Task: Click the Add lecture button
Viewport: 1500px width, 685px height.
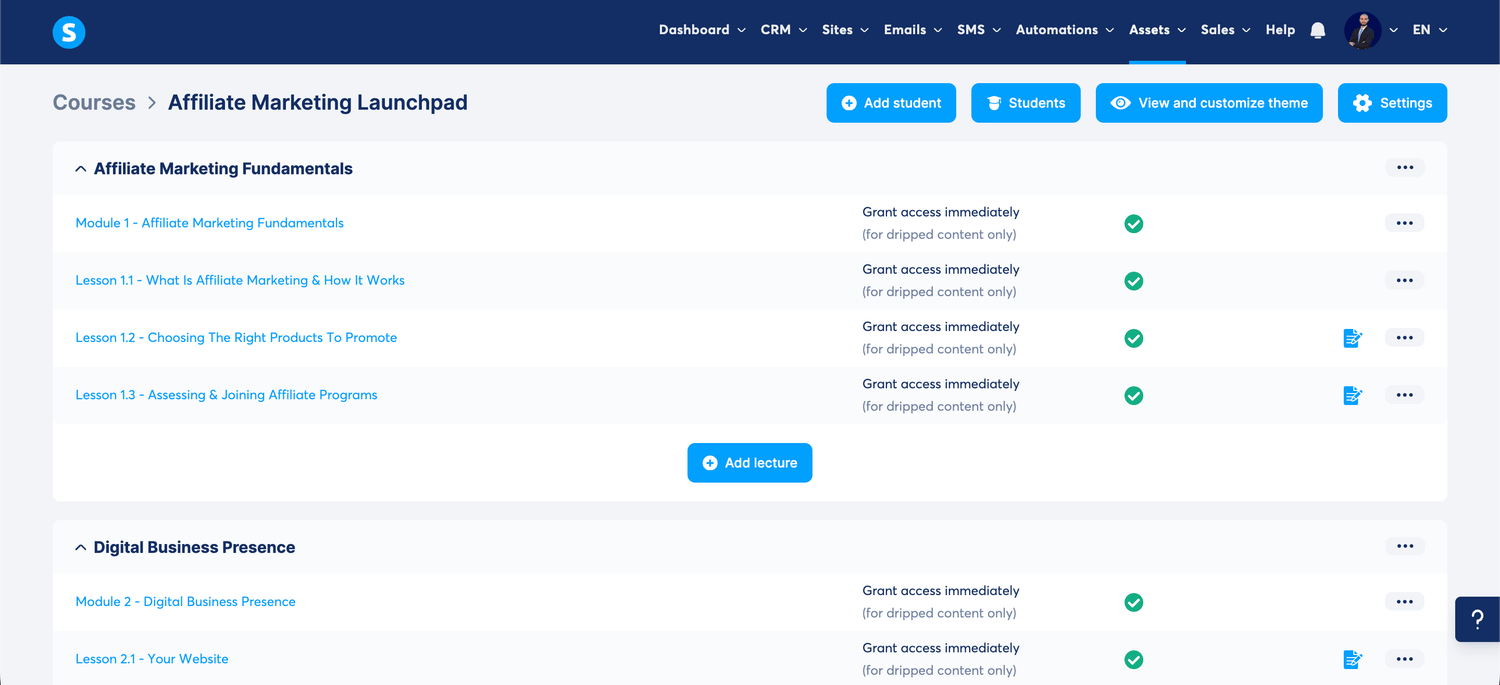Action: click(x=749, y=462)
